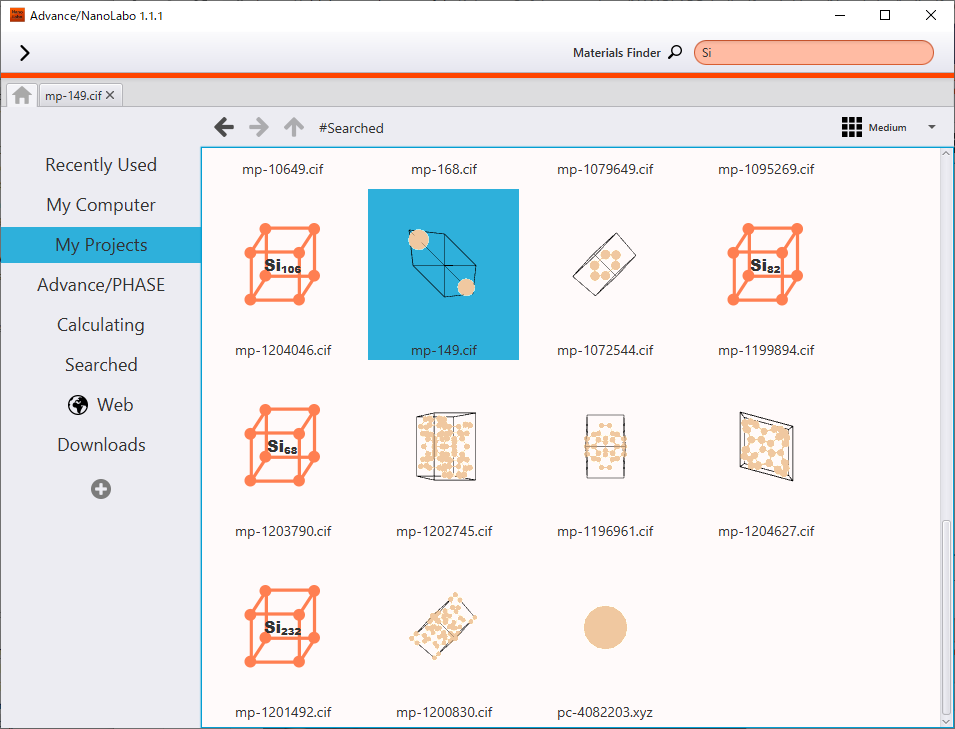Viewport: 955px width, 729px height.
Task: Open Recently Used in sidebar
Action: (101, 164)
